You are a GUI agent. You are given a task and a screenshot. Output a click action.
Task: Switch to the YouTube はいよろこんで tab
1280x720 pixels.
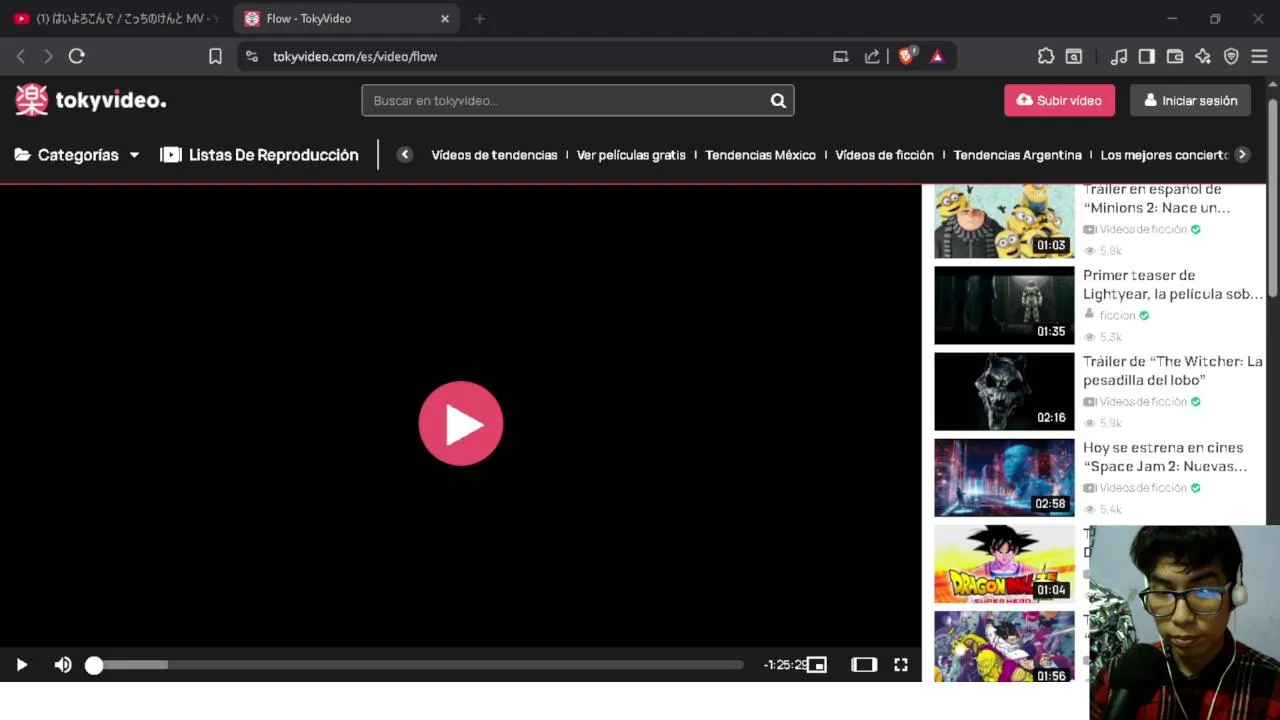coord(117,19)
